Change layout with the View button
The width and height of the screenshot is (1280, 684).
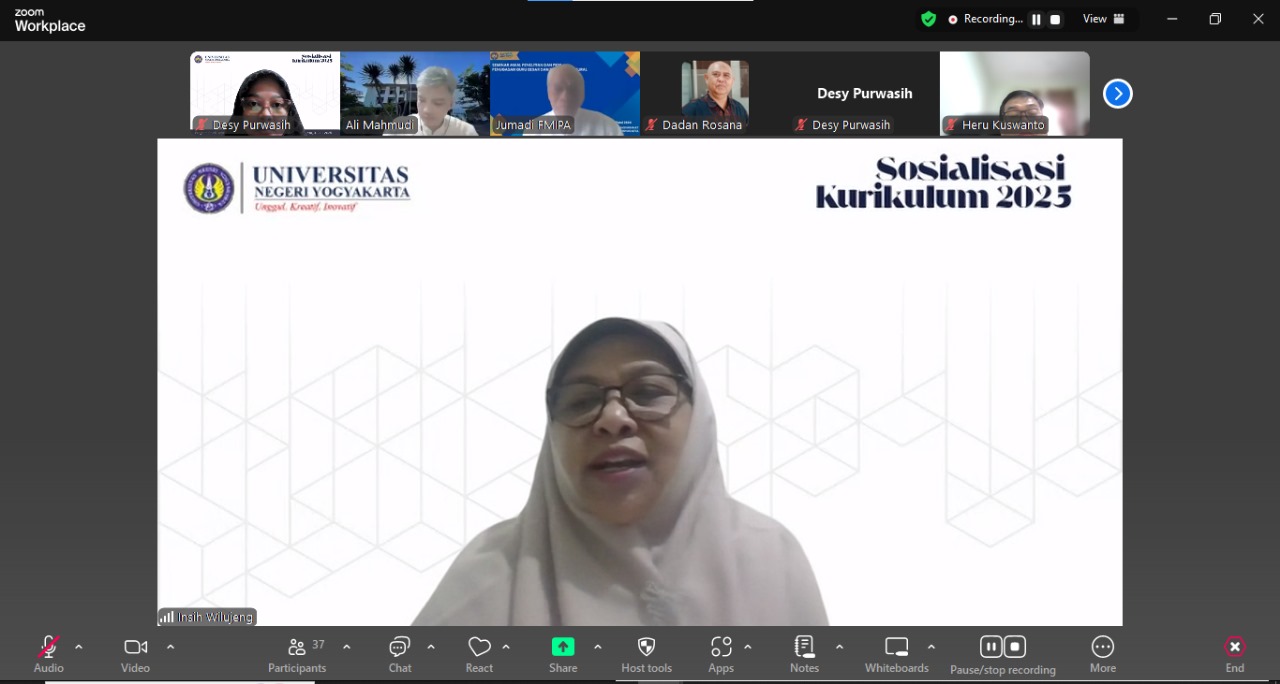[x=1104, y=19]
